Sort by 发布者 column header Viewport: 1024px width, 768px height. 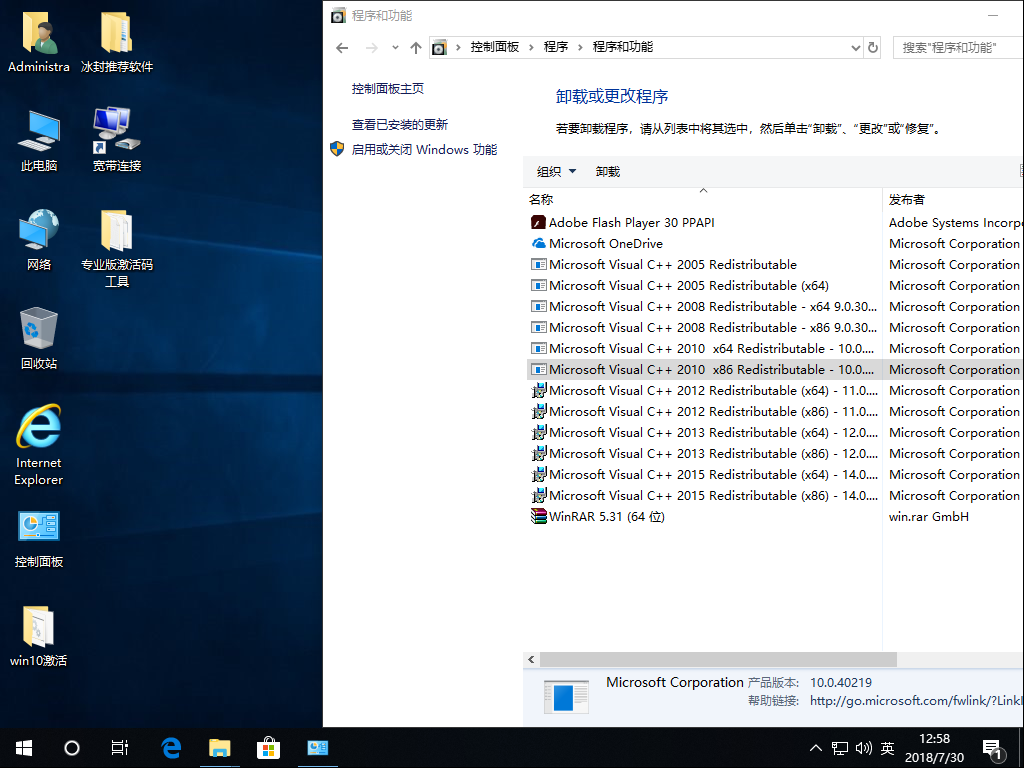953,199
